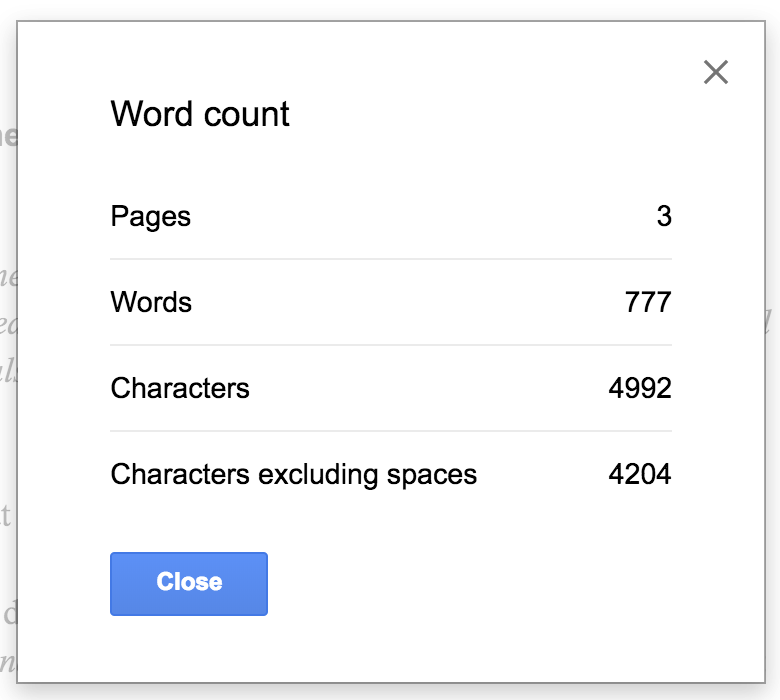
Task: Select the Characters row label
Action: (x=180, y=388)
